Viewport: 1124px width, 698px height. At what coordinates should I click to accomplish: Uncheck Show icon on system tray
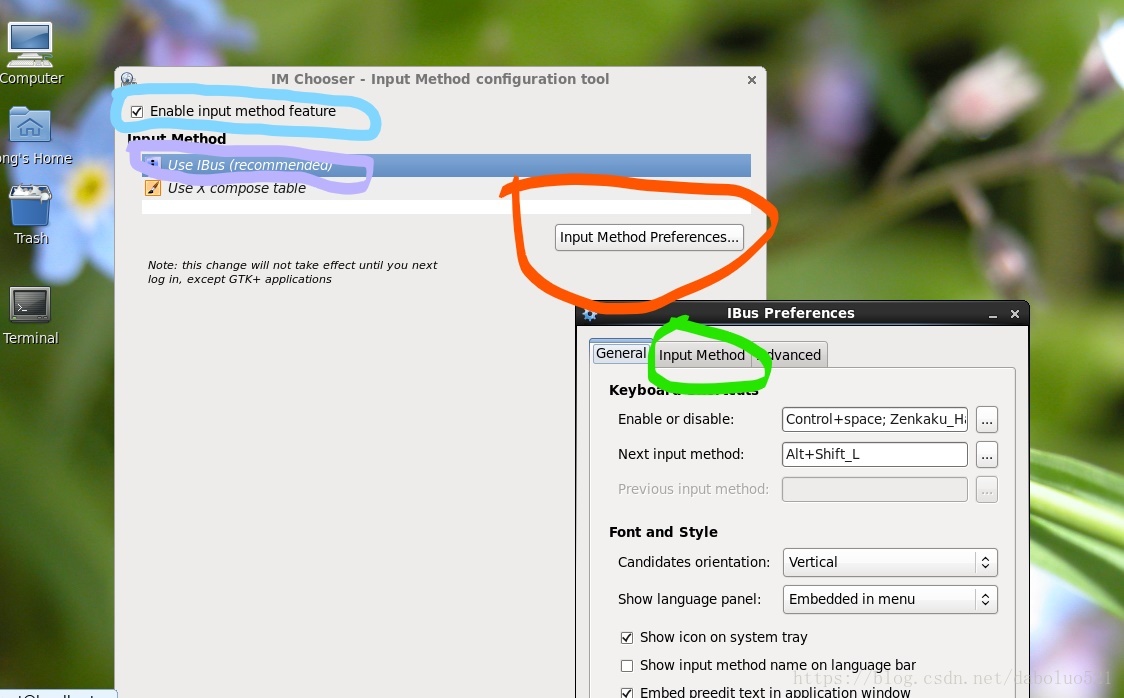point(627,637)
